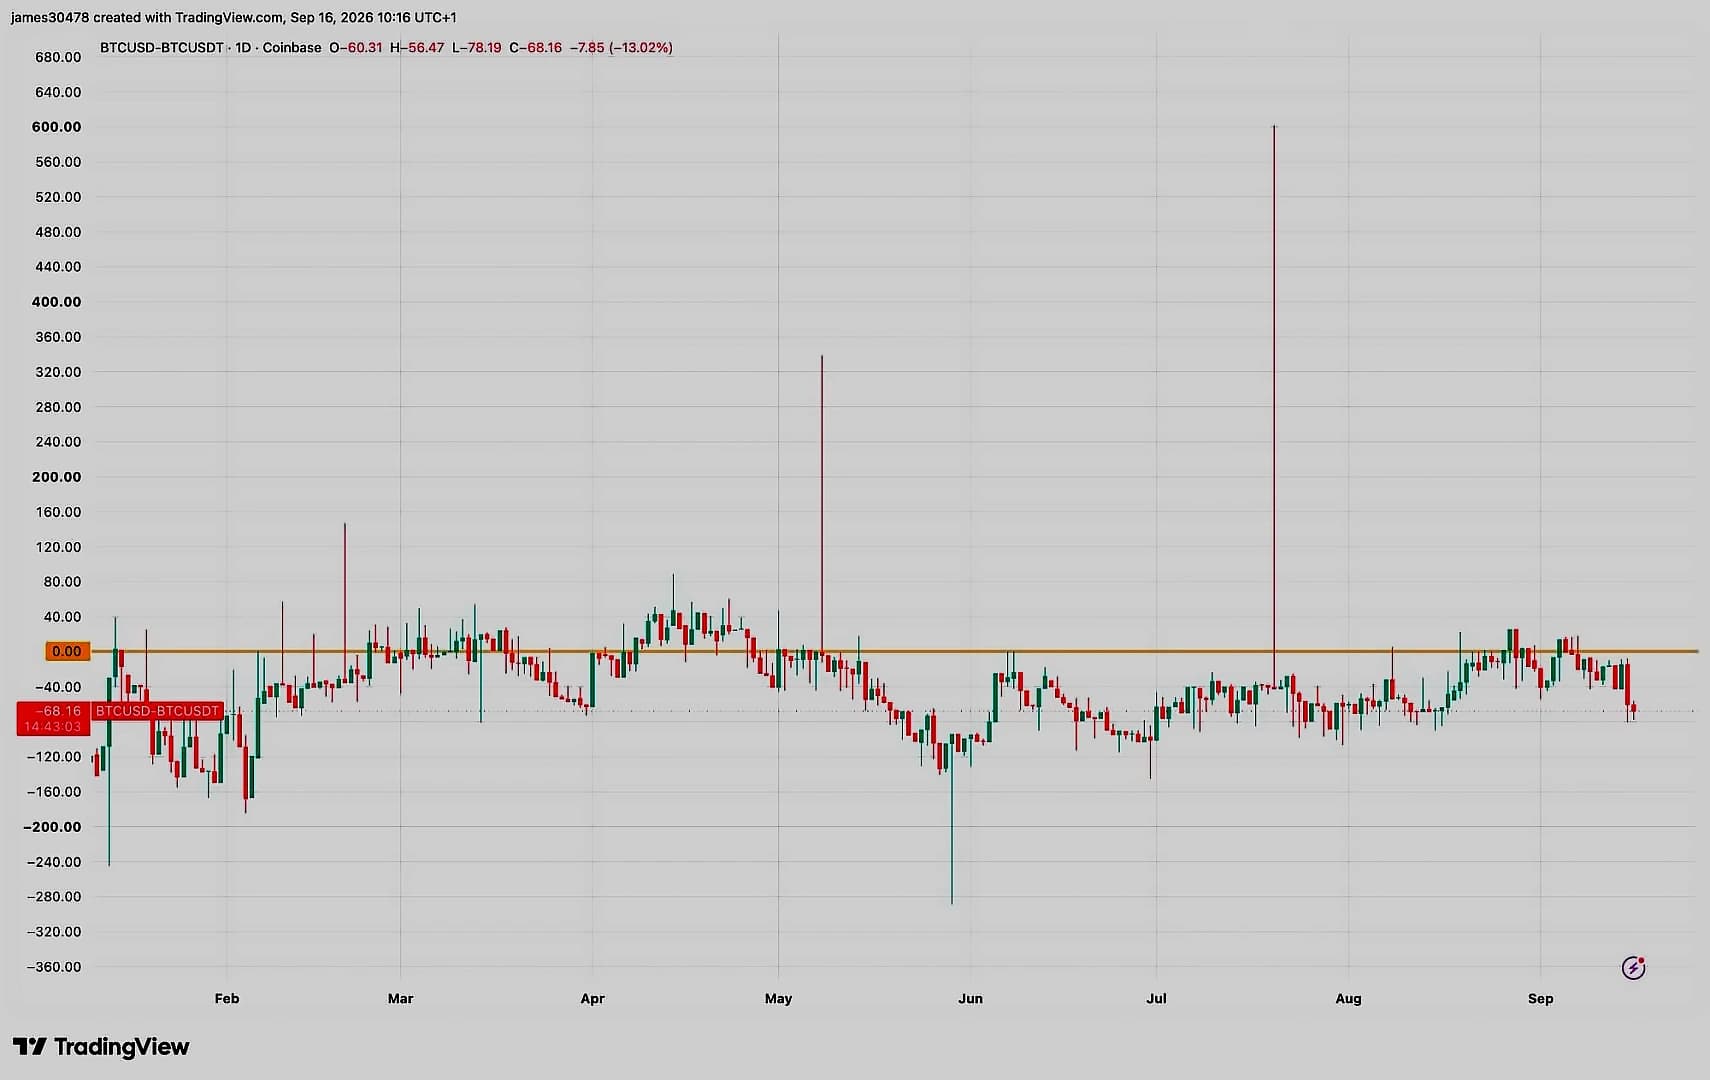Screen dimensions: 1710x1080
Task: Click the Jun label on time axis
Action: (x=970, y=998)
